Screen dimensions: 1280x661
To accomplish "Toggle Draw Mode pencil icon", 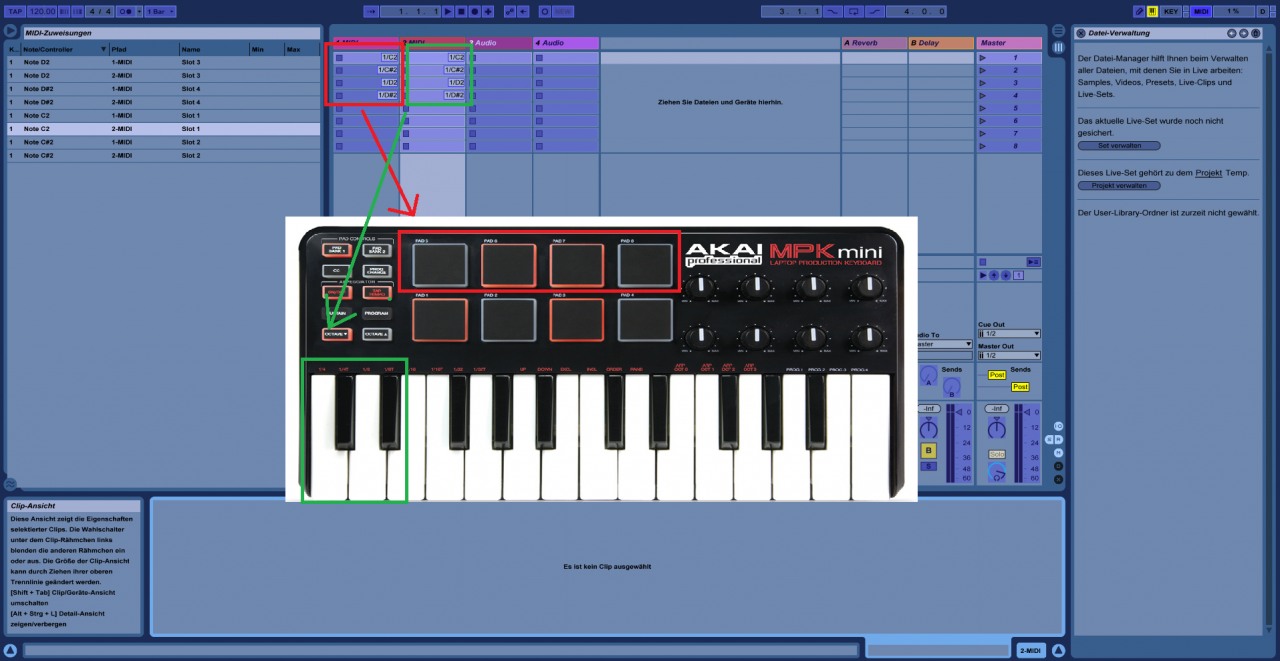I will 1138,11.
